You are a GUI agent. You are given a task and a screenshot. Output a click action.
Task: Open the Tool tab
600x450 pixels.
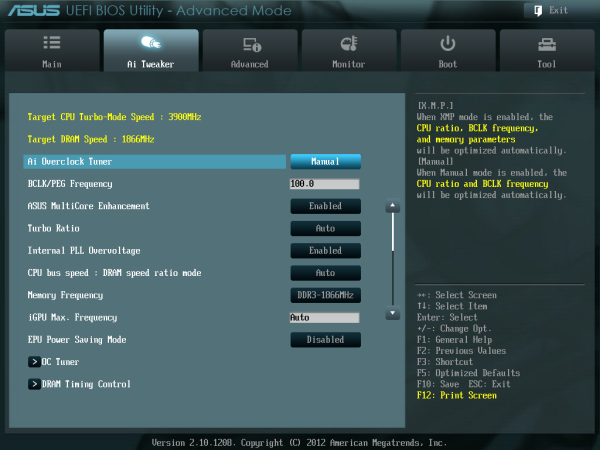click(547, 50)
